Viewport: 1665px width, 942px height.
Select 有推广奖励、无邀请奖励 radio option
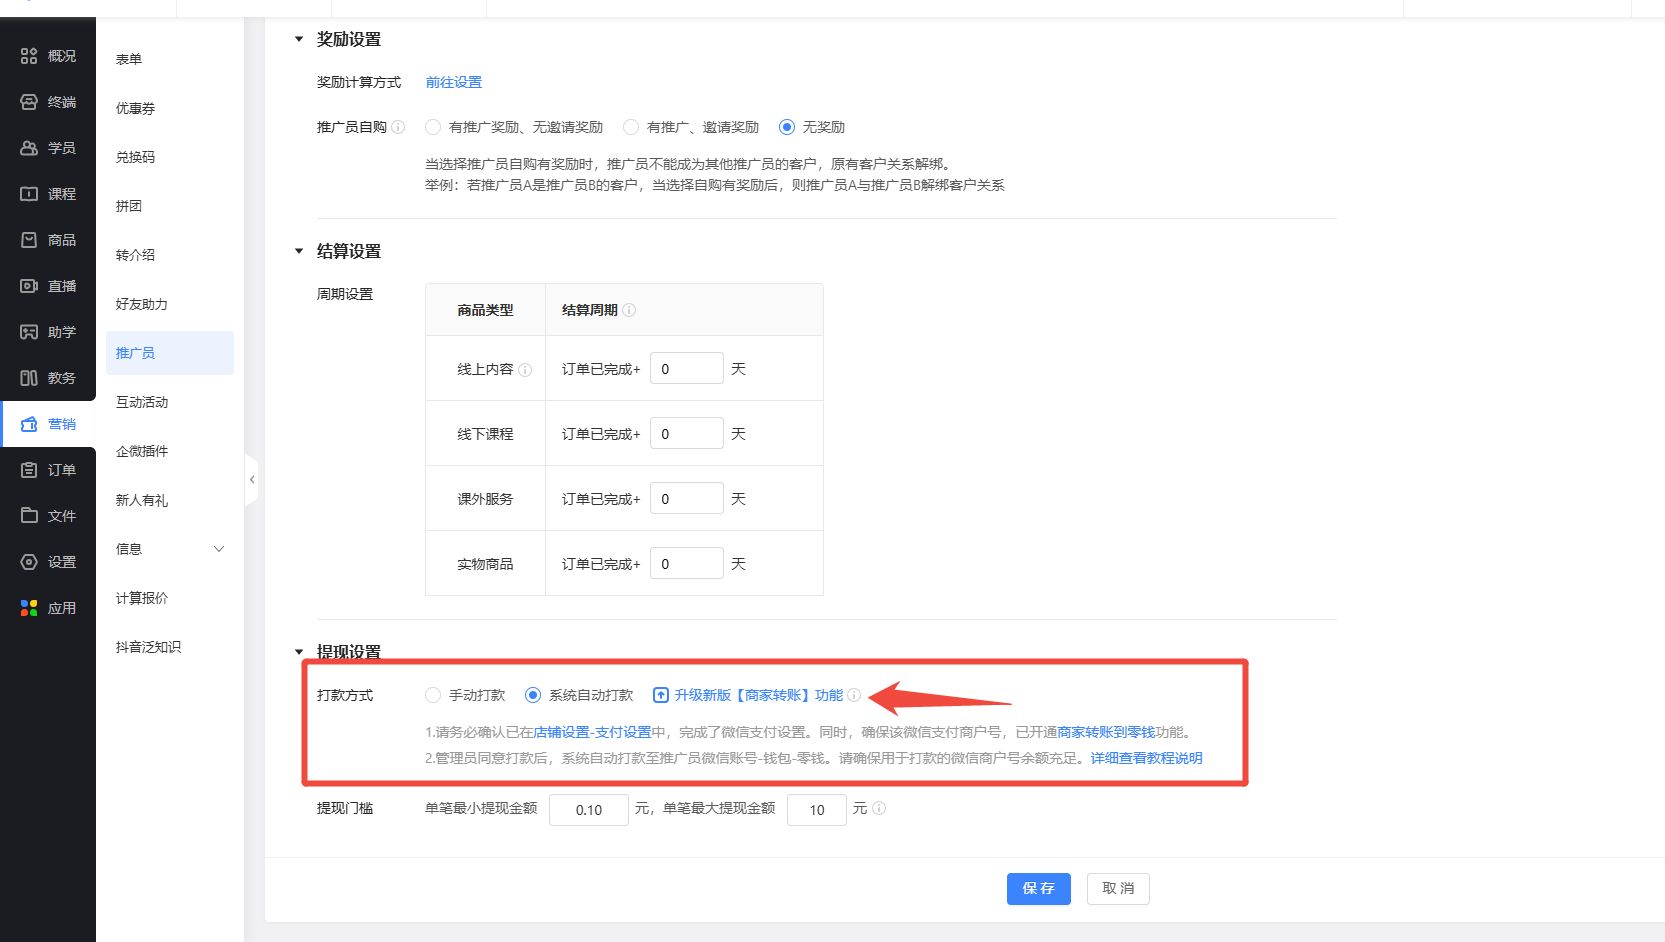point(433,127)
